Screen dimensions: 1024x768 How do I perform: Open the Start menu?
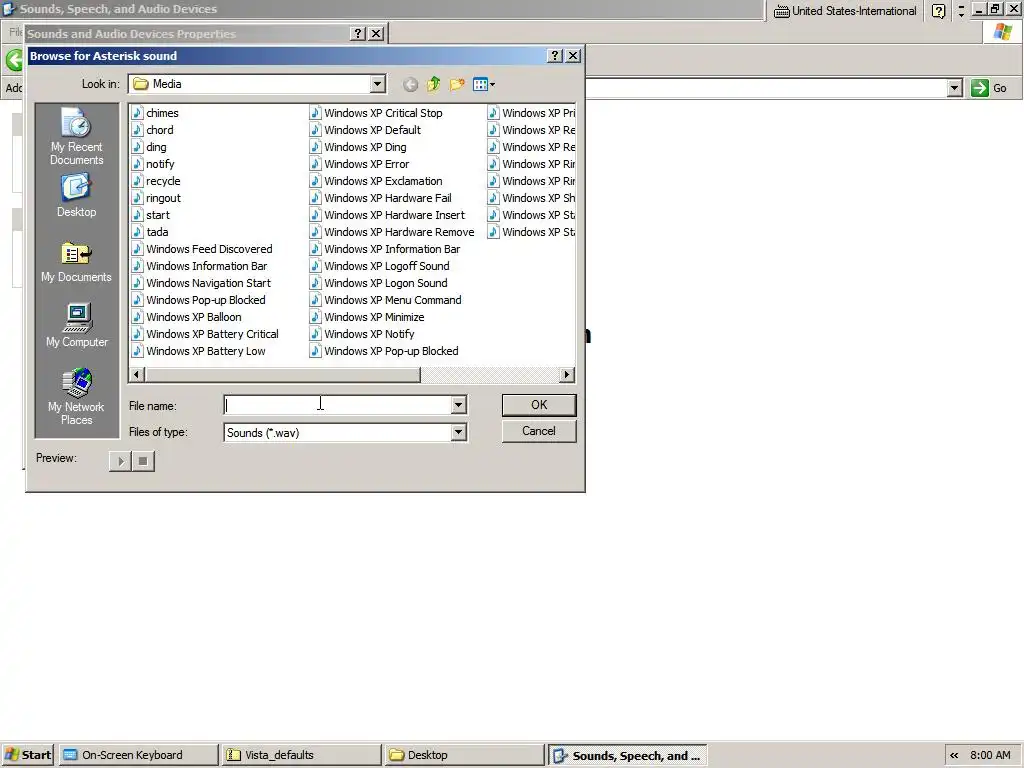coord(28,755)
